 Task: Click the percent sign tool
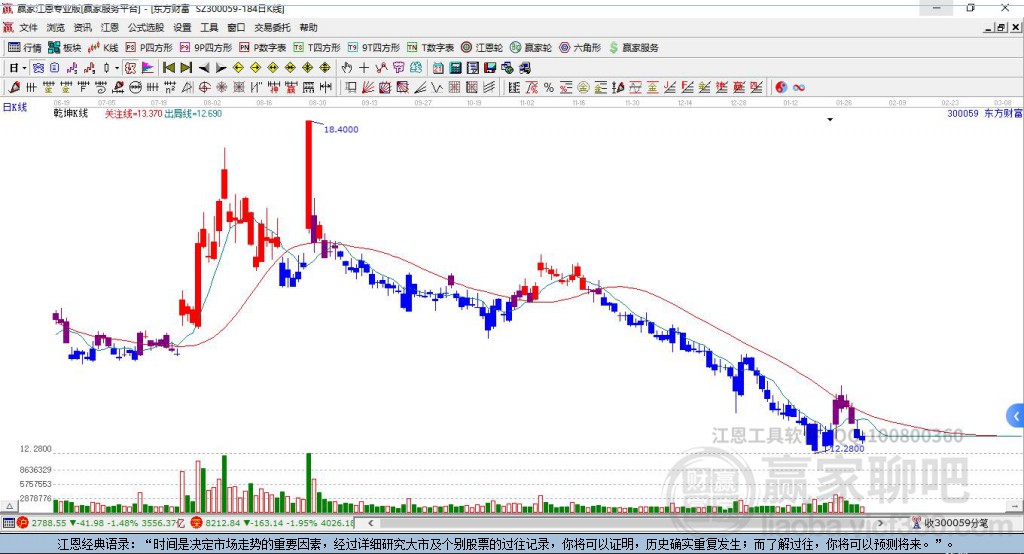coord(549,88)
